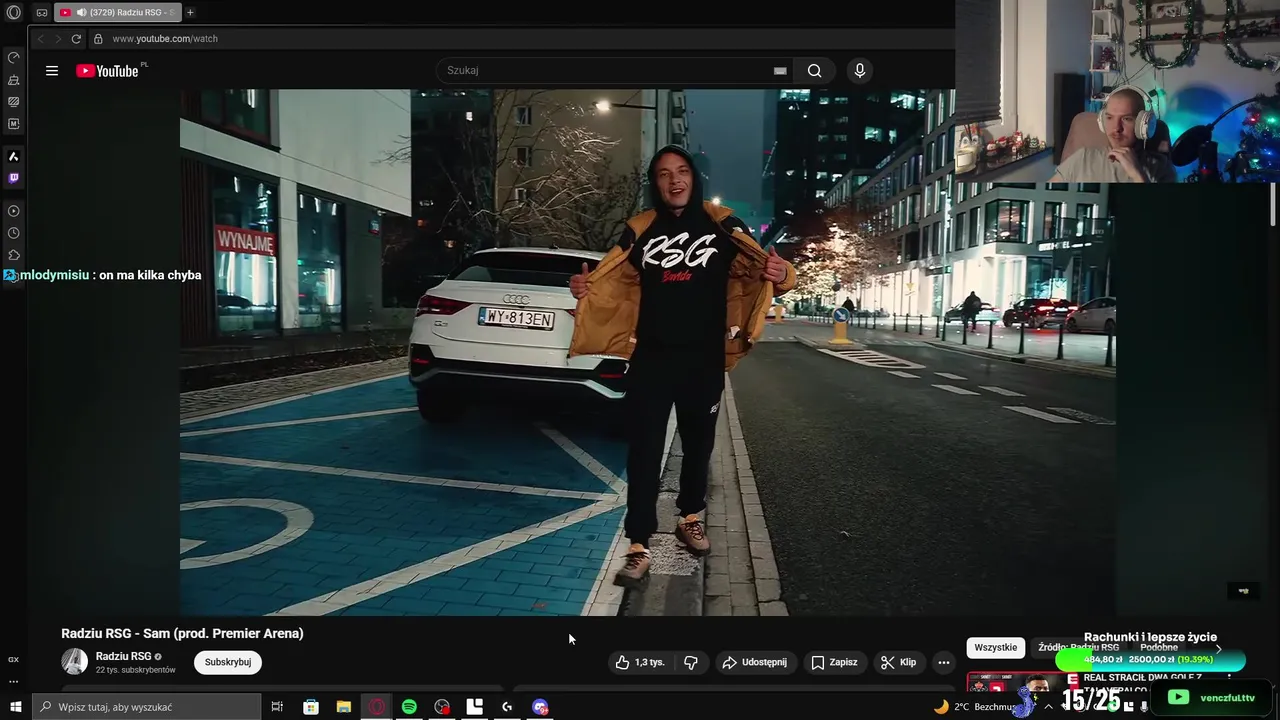Switch to Opera GX on the taskbar
Viewport: 1280px width, 720px height.
[377, 707]
